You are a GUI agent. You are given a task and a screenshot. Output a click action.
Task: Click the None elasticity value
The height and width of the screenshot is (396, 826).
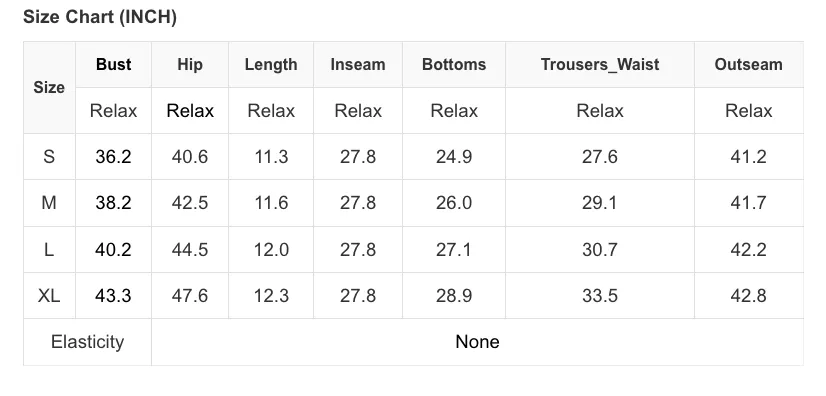click(477, 342)
